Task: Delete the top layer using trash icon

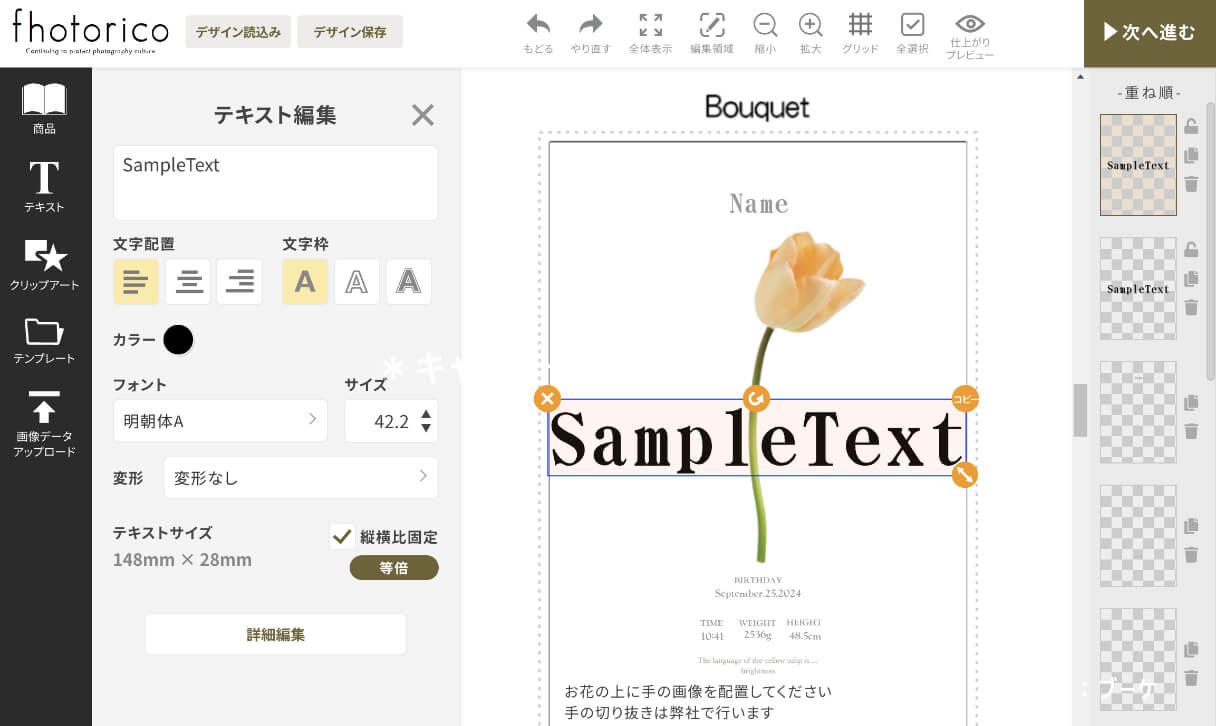Action: pyautogui.click(x=1191, y=184)
